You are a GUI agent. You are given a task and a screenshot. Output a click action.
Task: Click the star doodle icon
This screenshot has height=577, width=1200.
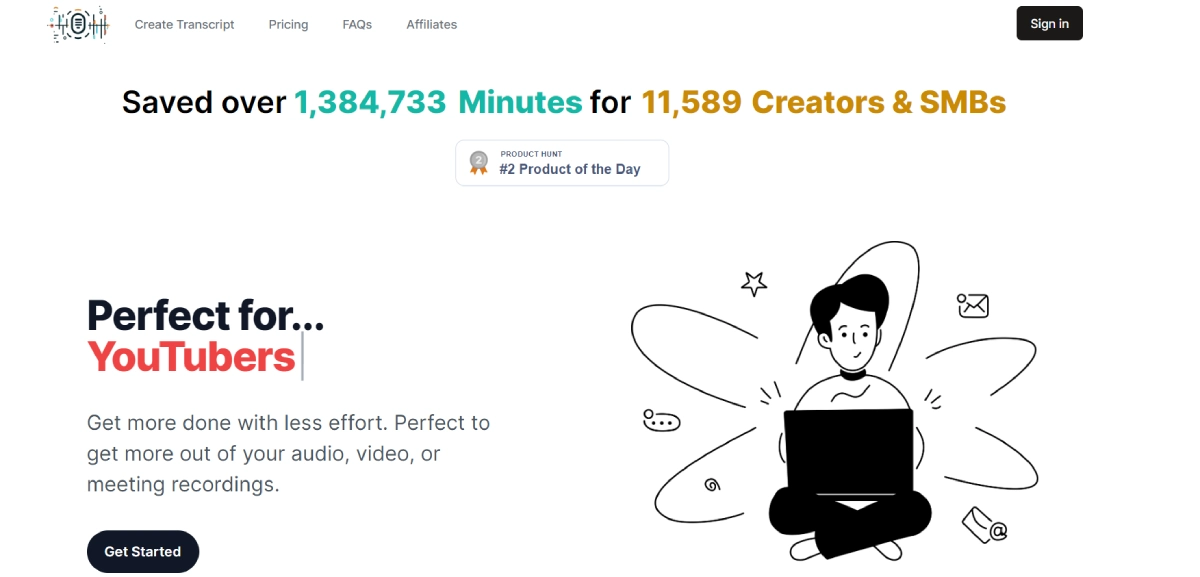click(754, 284)
